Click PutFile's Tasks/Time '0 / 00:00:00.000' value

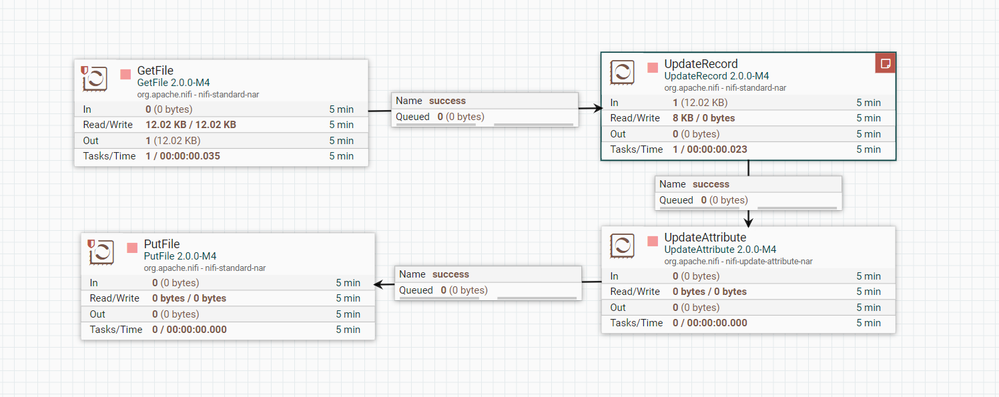click(x=189, y=329)
